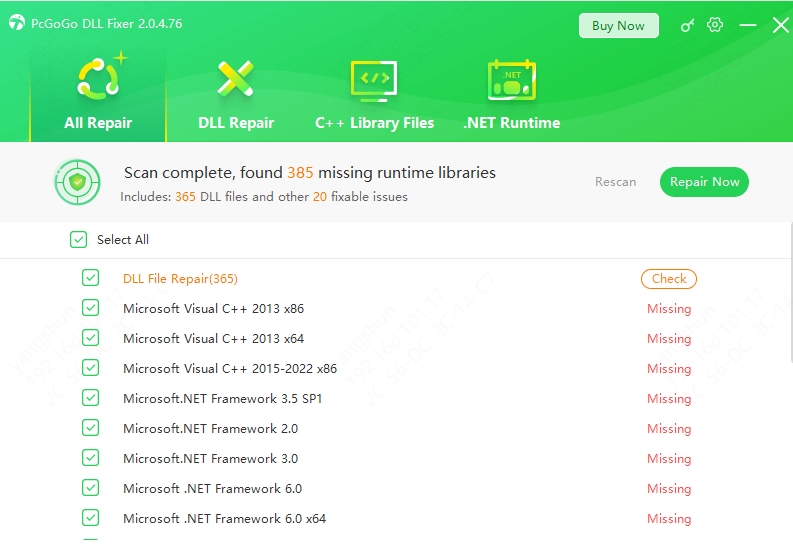This screenshot has height=548, width=793.
Task: Click the Repair Now button
Action: [704, 182]
